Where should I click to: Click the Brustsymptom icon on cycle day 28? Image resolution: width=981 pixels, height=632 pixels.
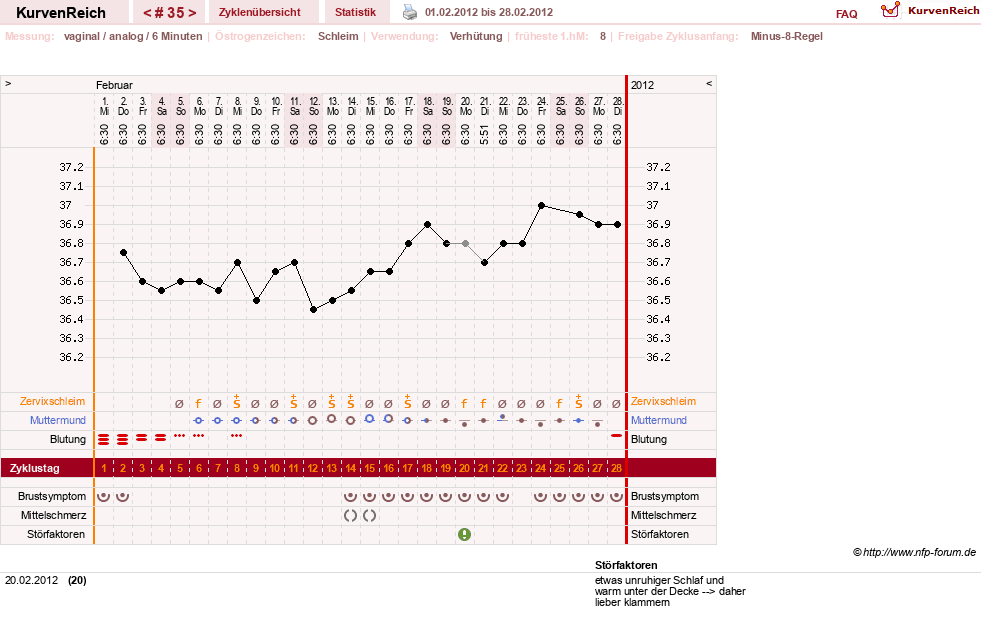pyautogui.click(x=616, y=496)
